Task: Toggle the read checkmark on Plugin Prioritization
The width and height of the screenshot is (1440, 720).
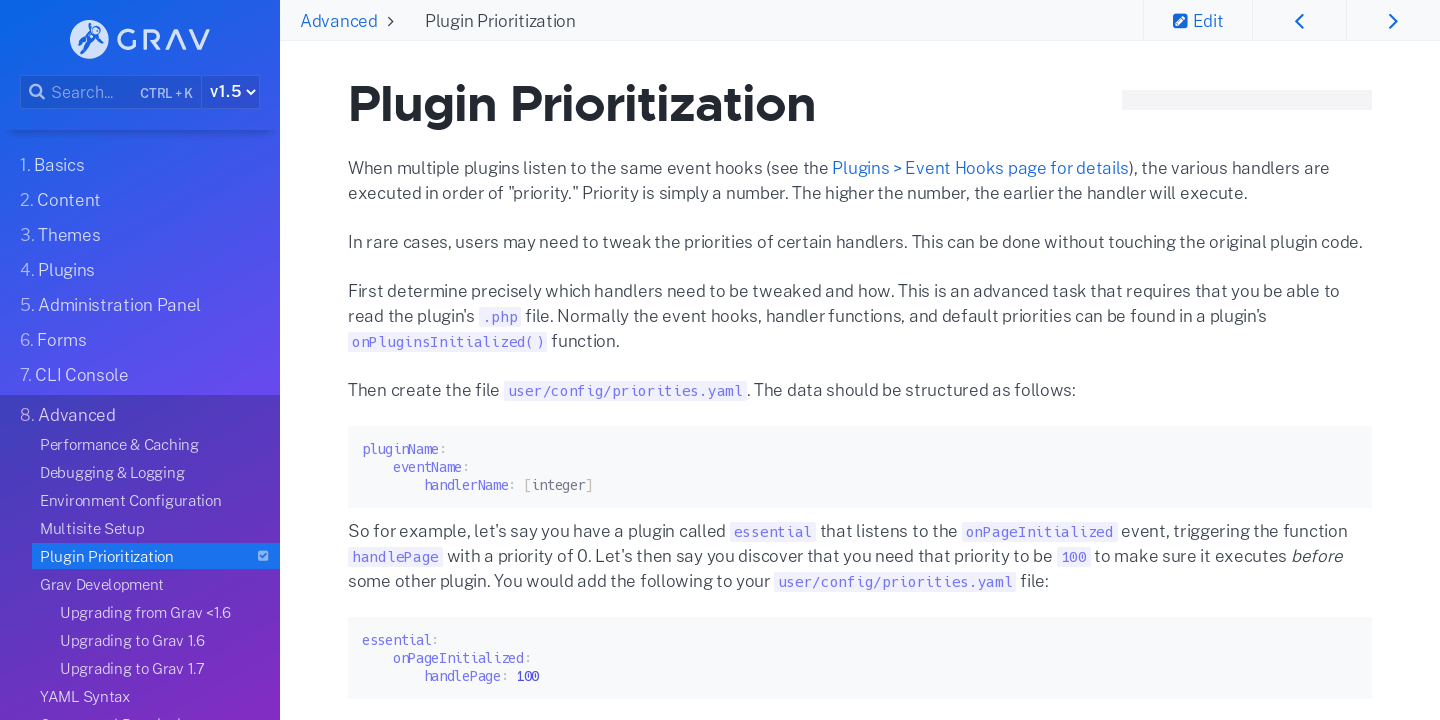Action: (x=263, y=556)
